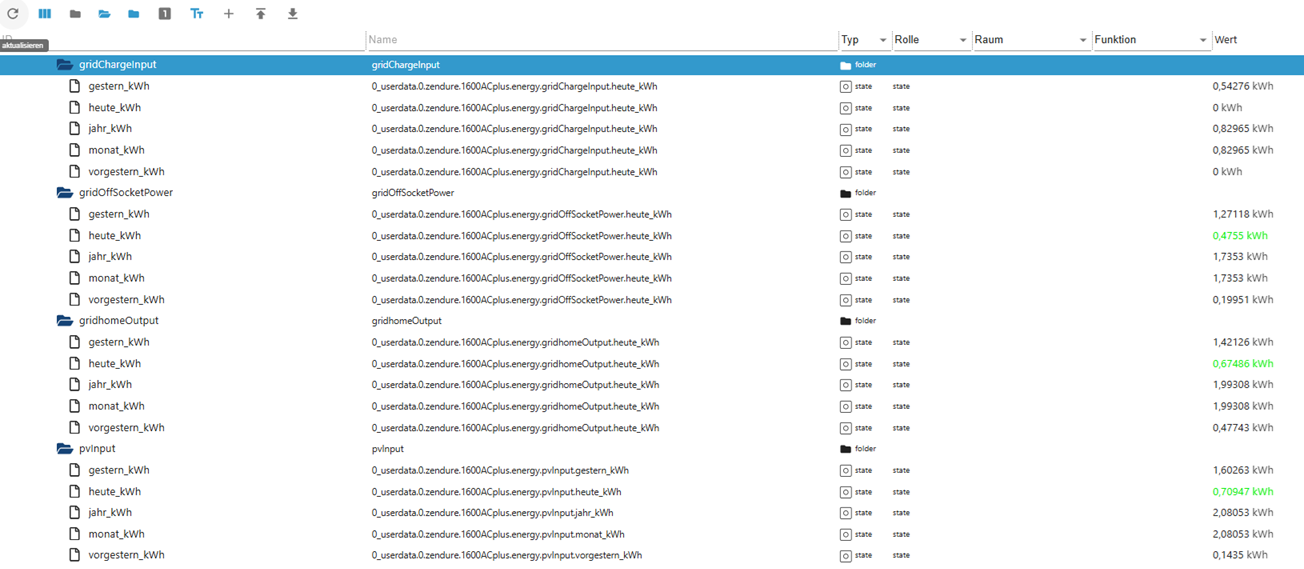Image resolution: width=1304 pixels, height=569 pixels.
Task: Click the upload arrow icon
Action: tap(261, 14)
